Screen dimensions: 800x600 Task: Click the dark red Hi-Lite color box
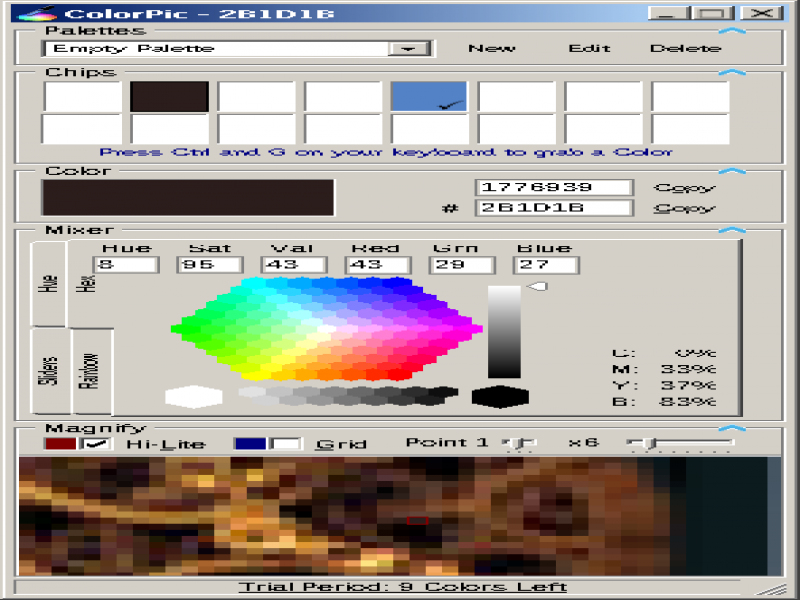pyautogui.click(x=60, y=443)
